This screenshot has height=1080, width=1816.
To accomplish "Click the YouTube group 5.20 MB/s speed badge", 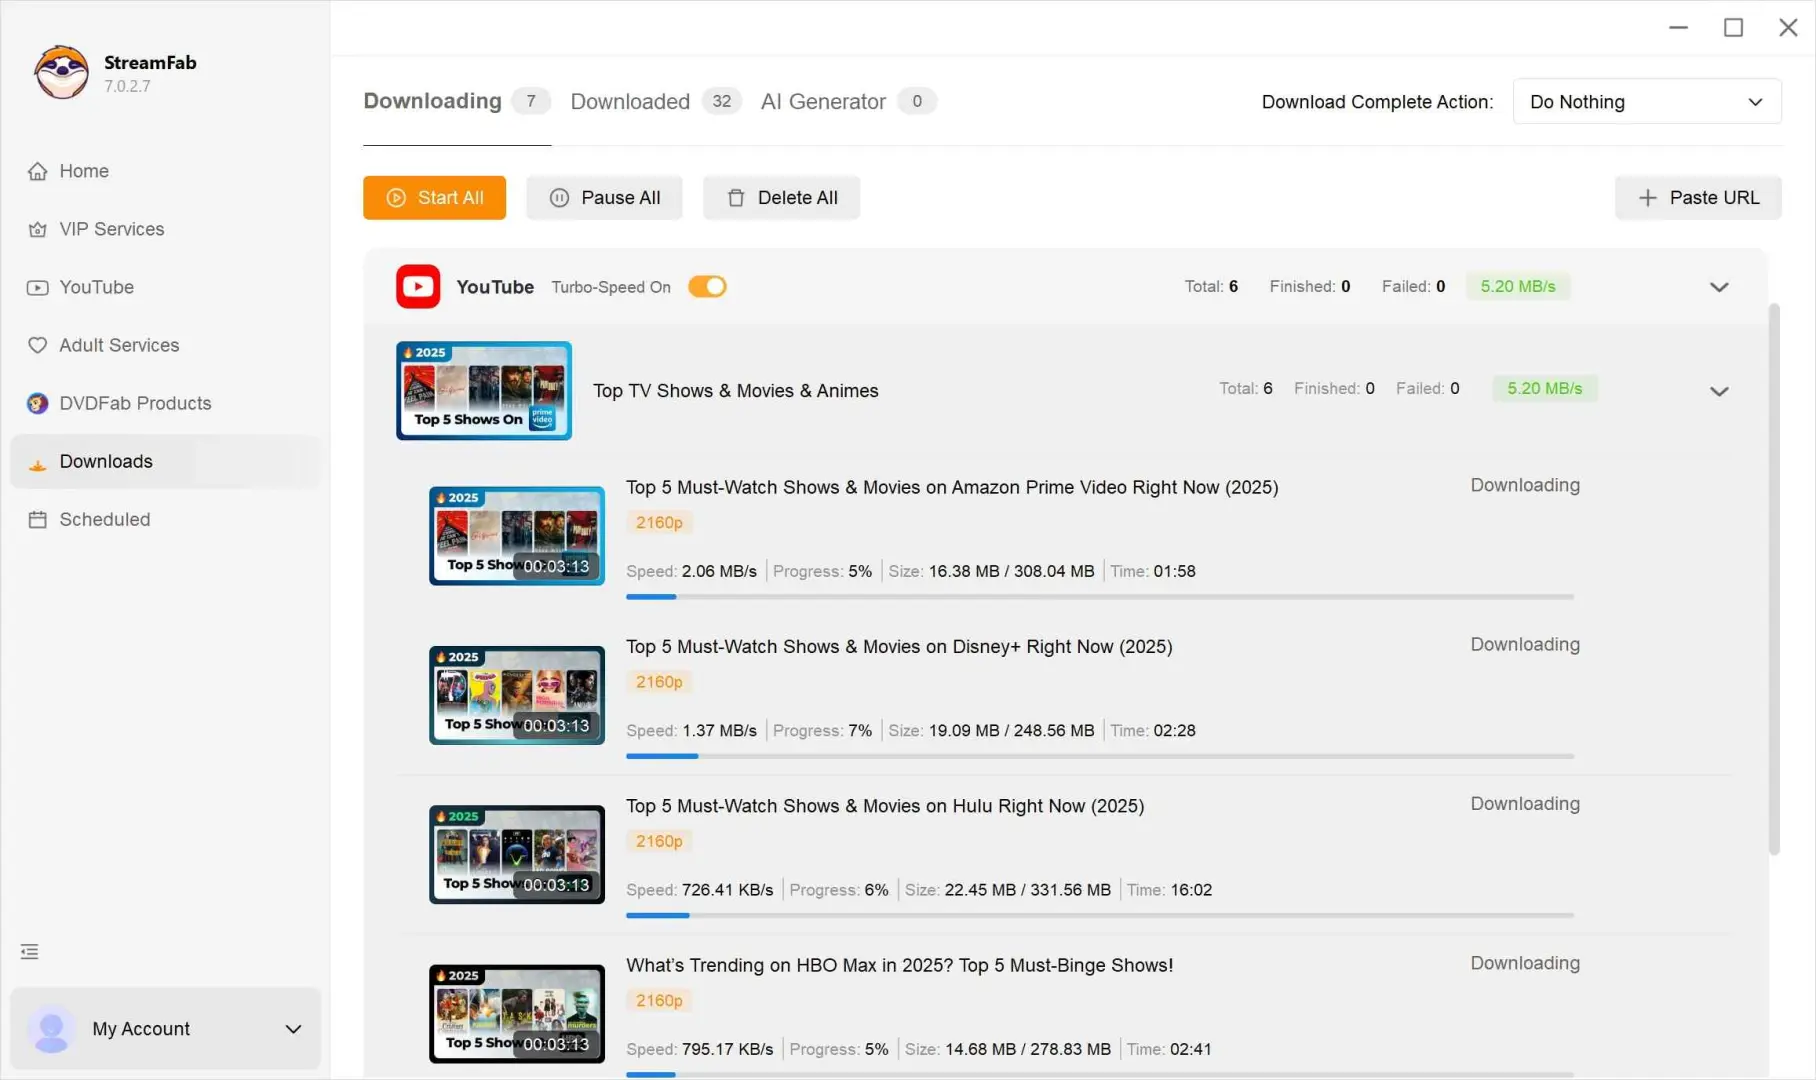I will [1518, 287].
